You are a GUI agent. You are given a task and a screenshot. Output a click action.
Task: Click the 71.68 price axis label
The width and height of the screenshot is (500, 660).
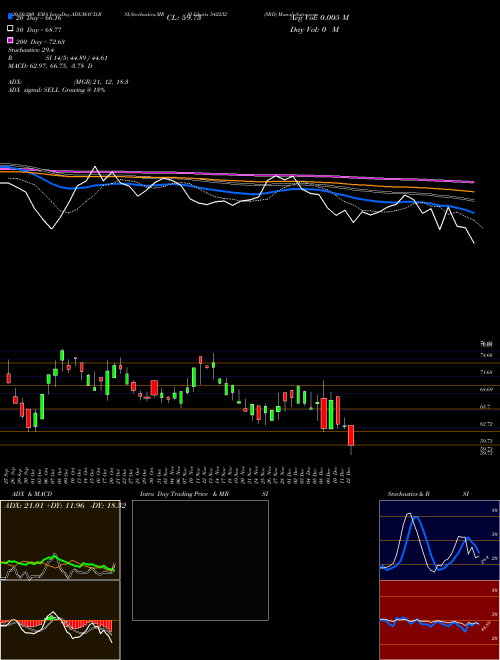tap(487, 373)
